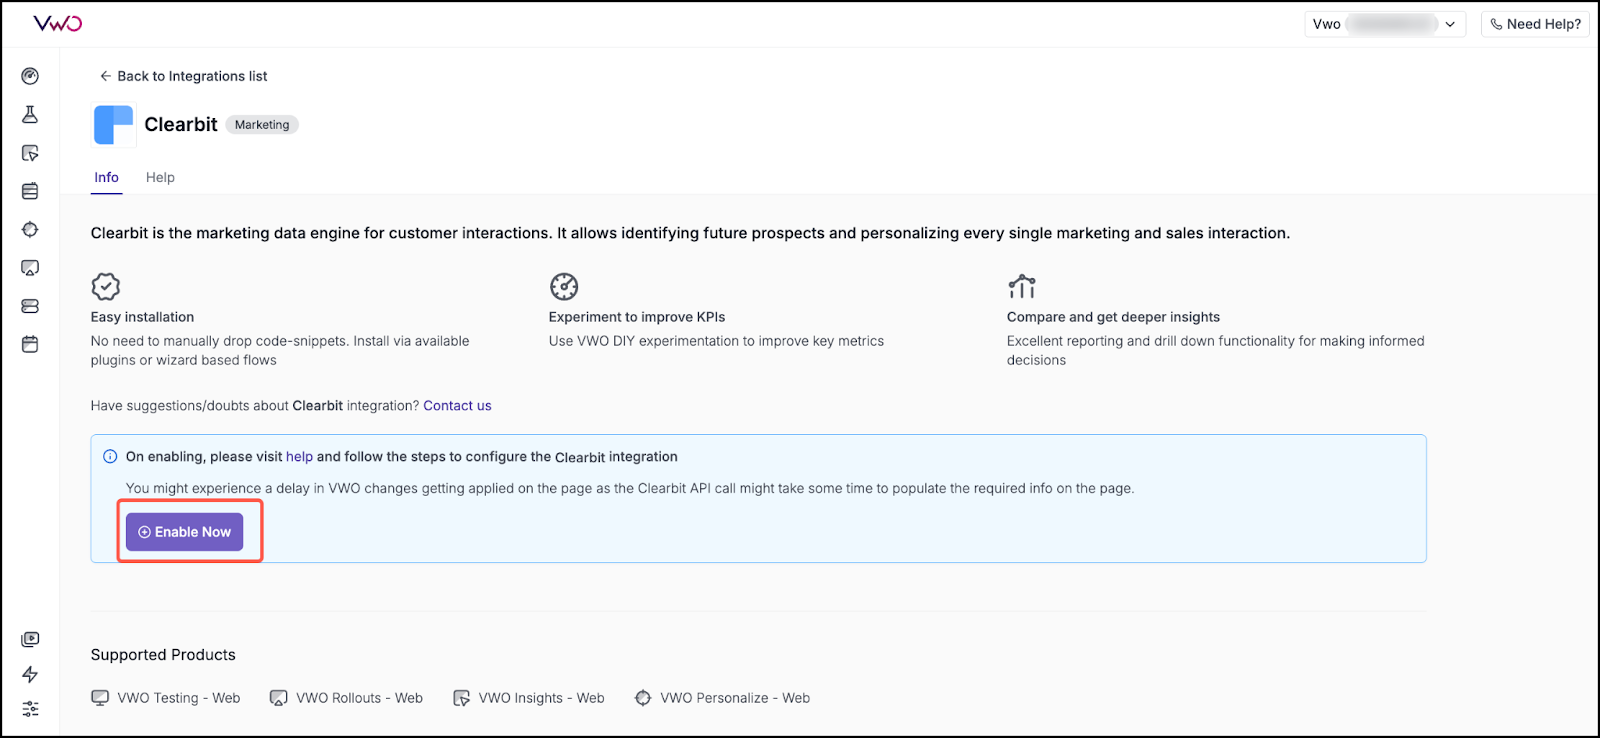Open the settings sliders icon in sidebar

[30, 708]
